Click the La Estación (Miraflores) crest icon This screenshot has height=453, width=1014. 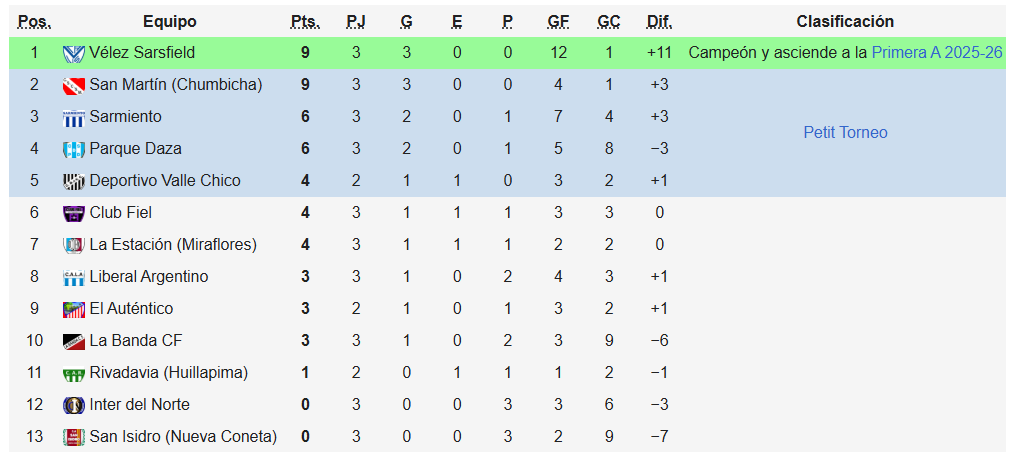tap(74, 245)
